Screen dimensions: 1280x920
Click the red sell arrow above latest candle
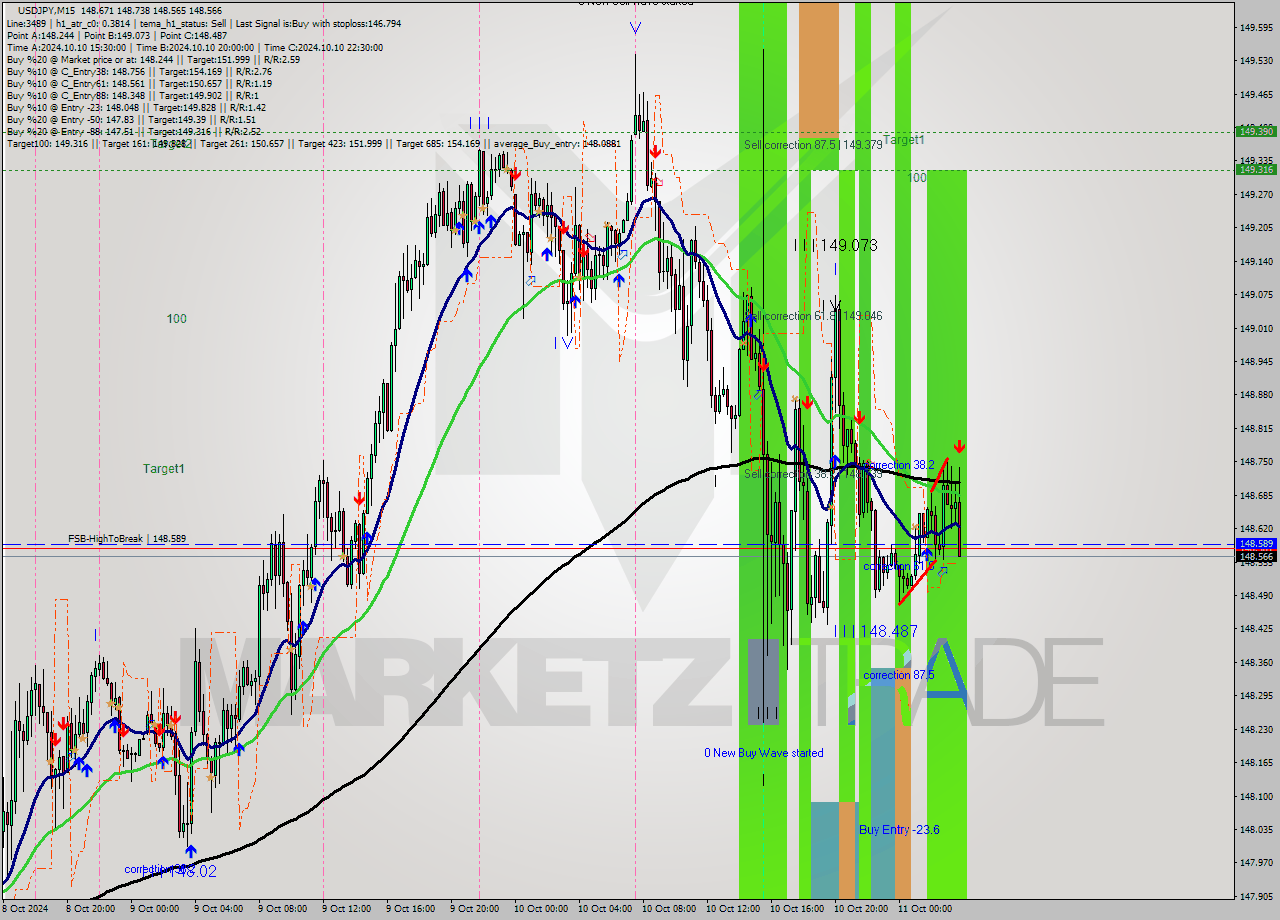pos(959,446)
